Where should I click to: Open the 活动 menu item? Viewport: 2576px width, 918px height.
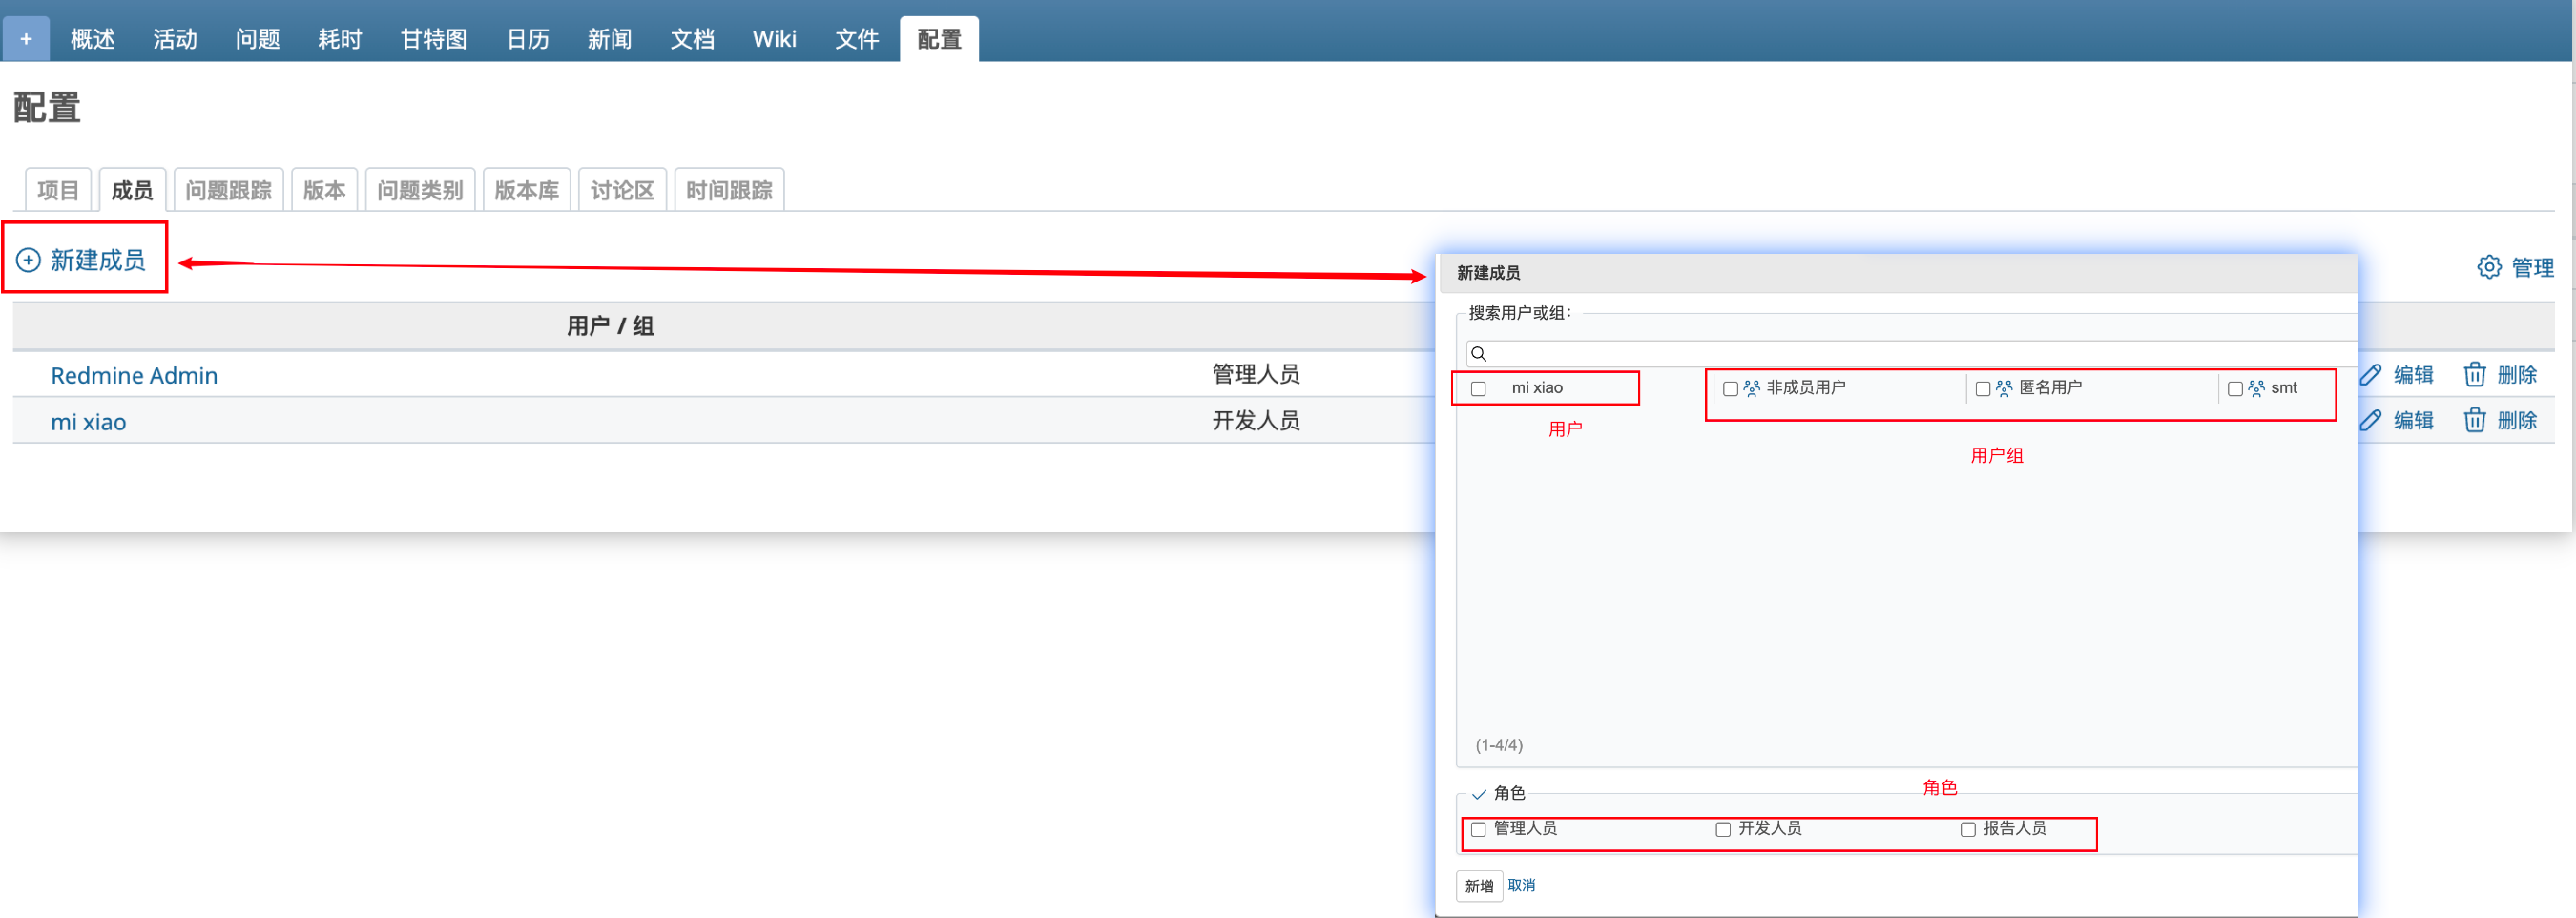tap(175, 39)
